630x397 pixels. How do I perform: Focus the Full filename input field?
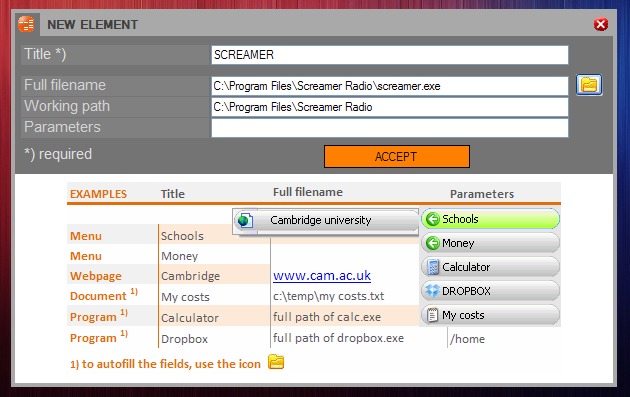point(390,86)
